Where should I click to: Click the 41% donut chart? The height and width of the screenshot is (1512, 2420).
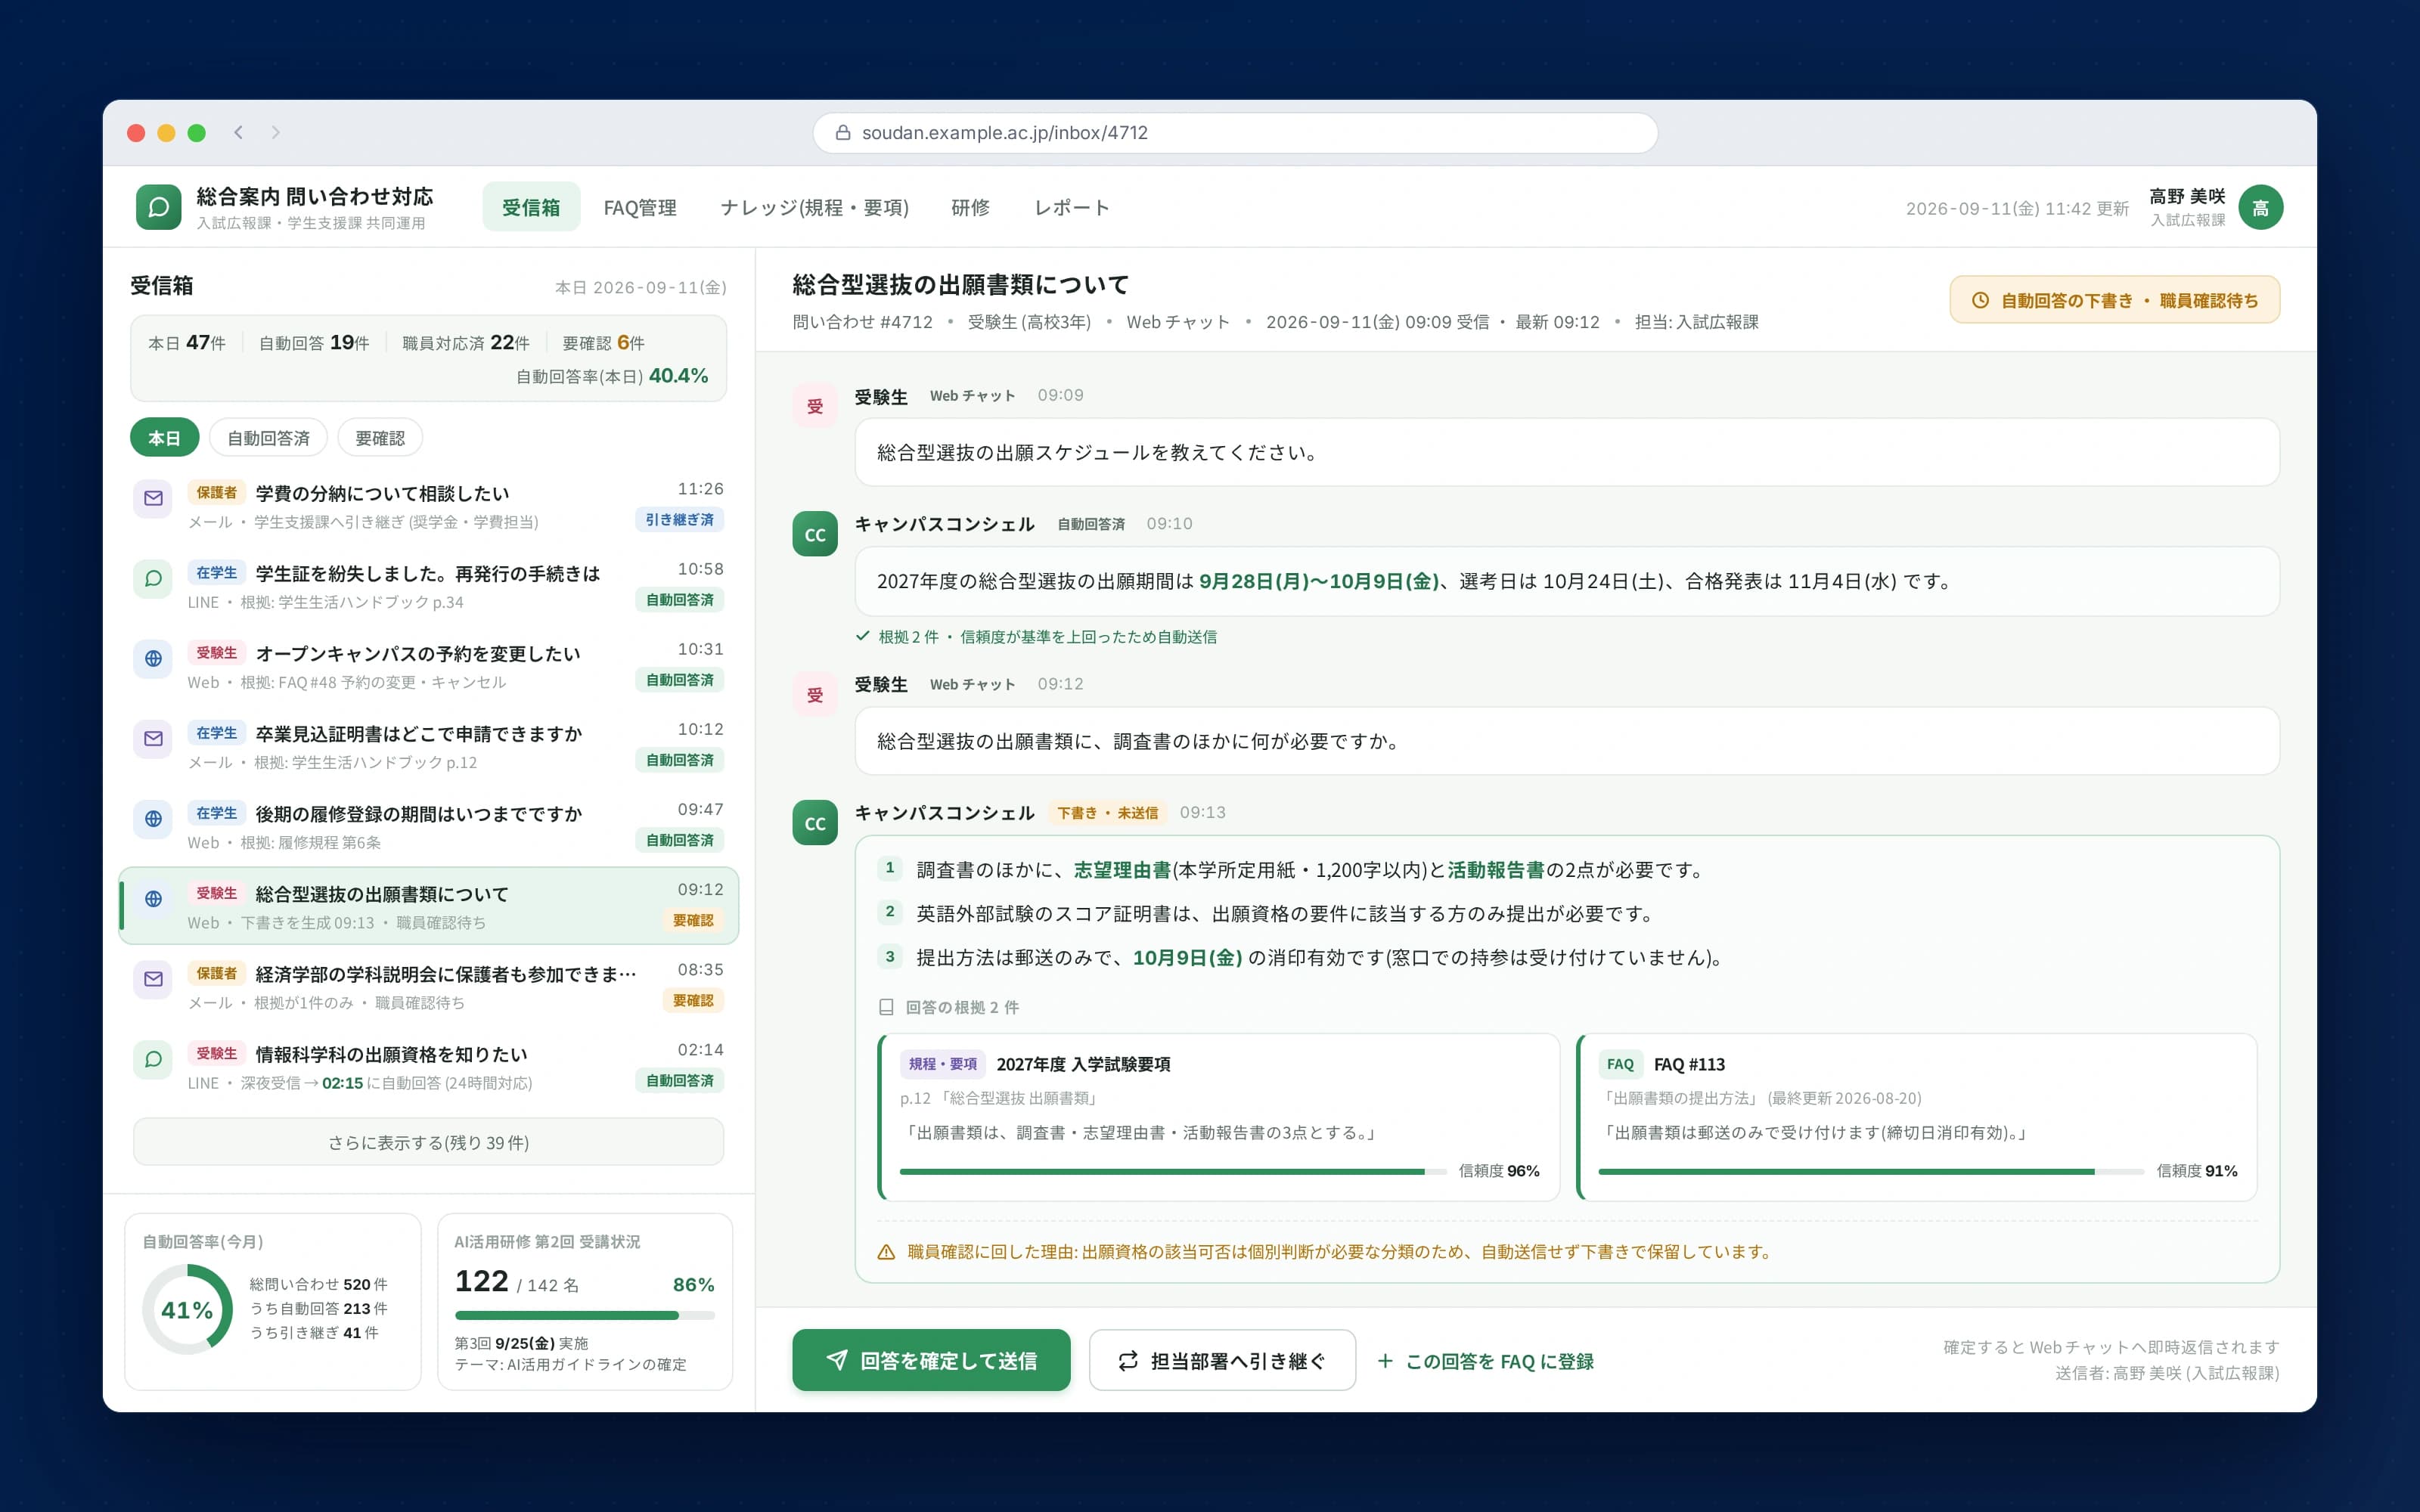click(x=187, y=1309)
